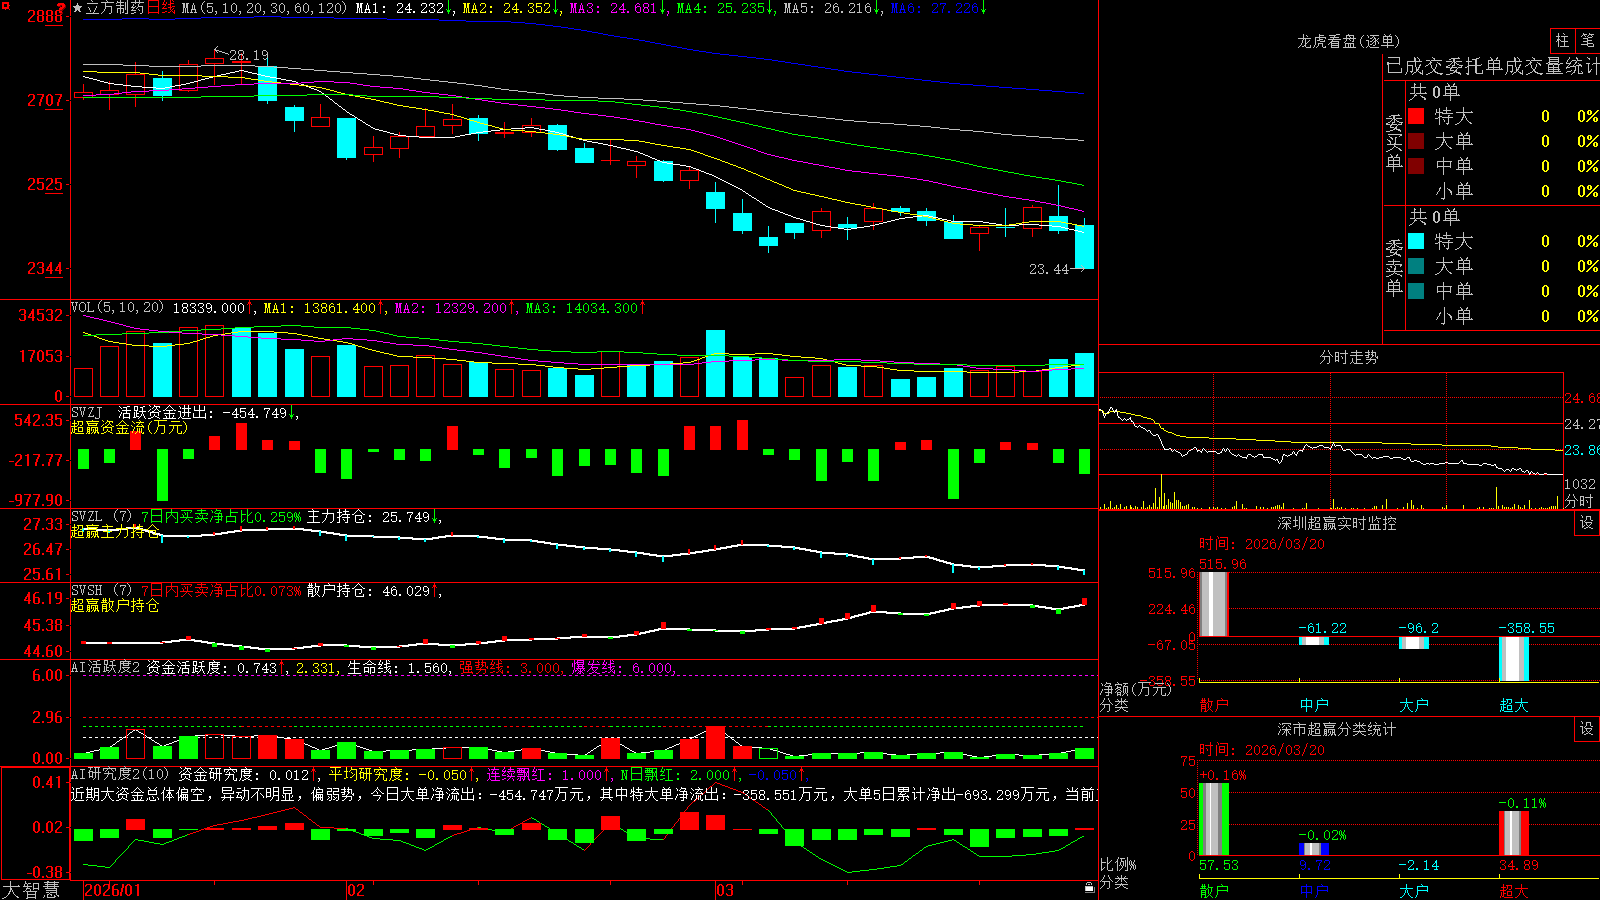Click the 超赢主力持仓 label
The width and height of the screenshot is (1600, 900).
[115, 531]
